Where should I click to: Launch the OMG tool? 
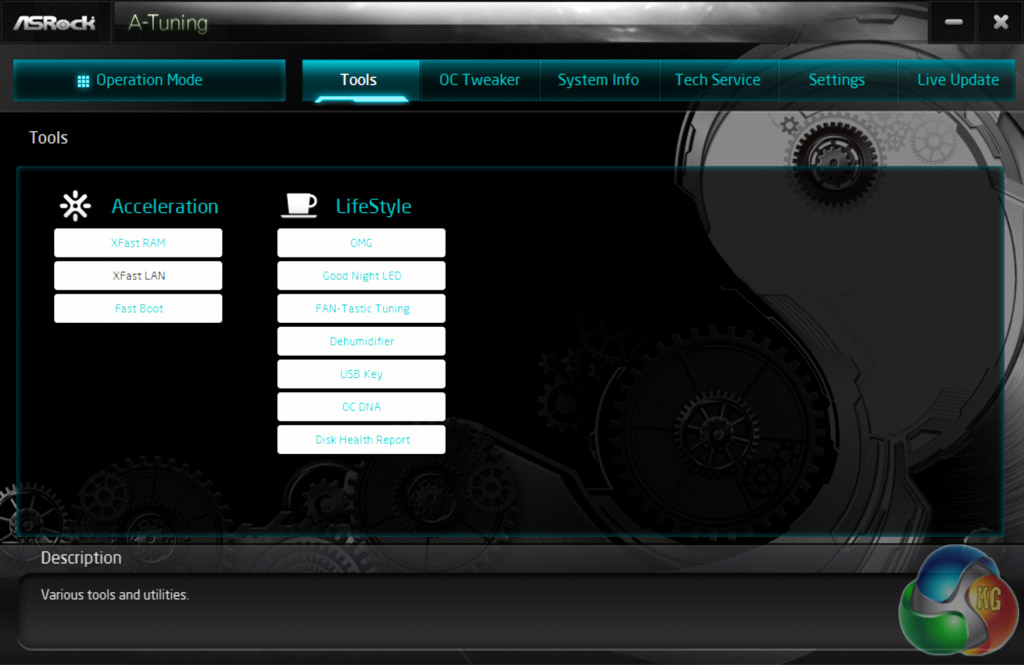361,243
